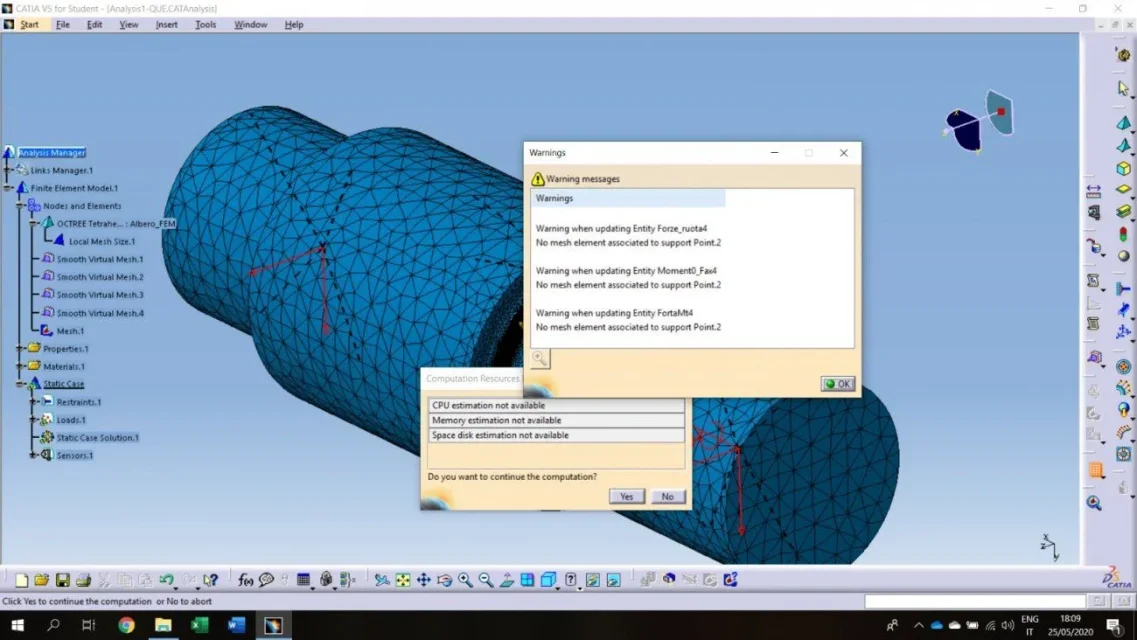
Task: Activate the Fly mode icon
Action: (381, 580)
